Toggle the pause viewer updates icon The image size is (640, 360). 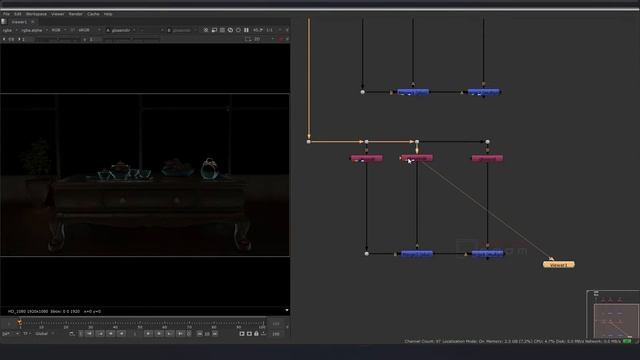tap(246, 30)
